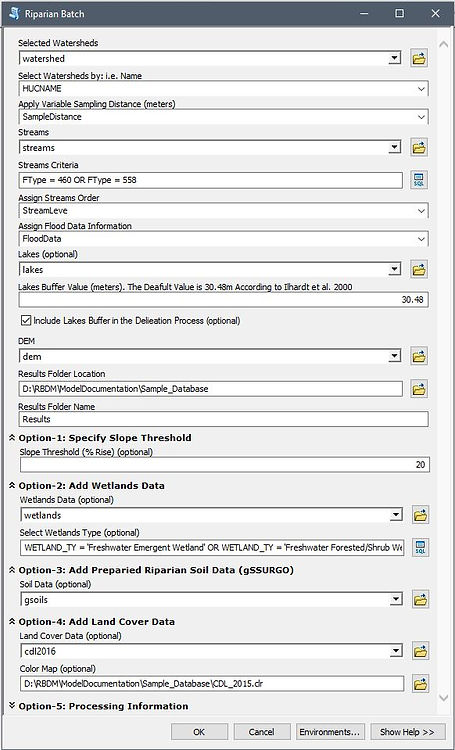Open the Environments settings button
This screenshot has height=750, width=455.
coord(330,732)
